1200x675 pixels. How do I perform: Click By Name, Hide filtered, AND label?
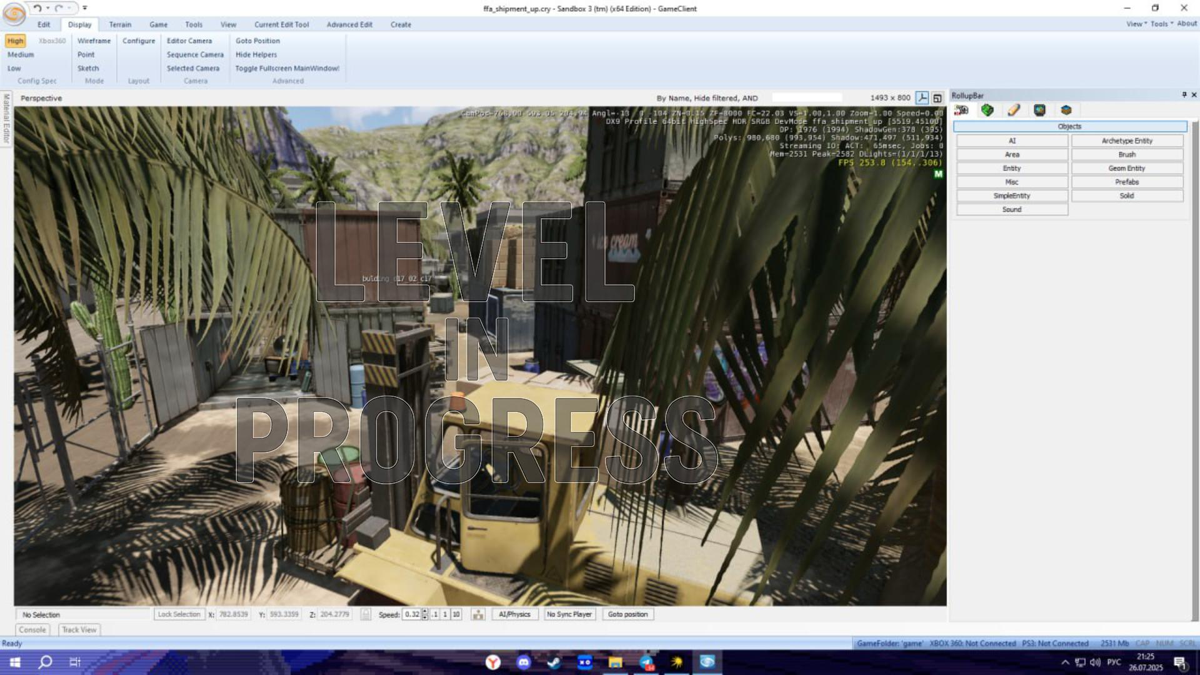(707, 98)
